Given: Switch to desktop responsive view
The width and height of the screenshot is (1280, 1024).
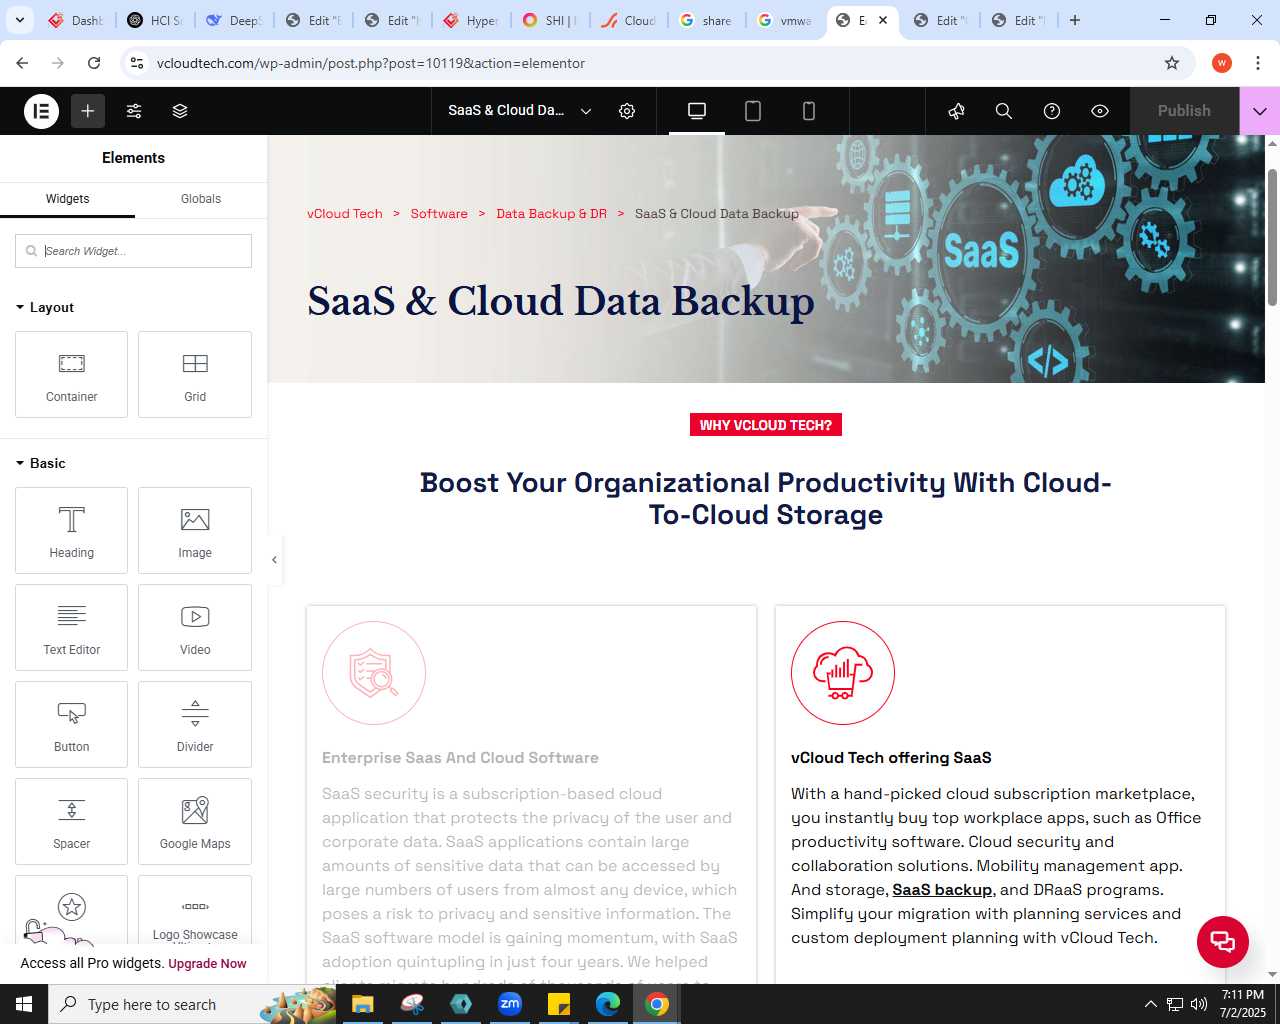Looking at the screenshot, I should [697, 111].
